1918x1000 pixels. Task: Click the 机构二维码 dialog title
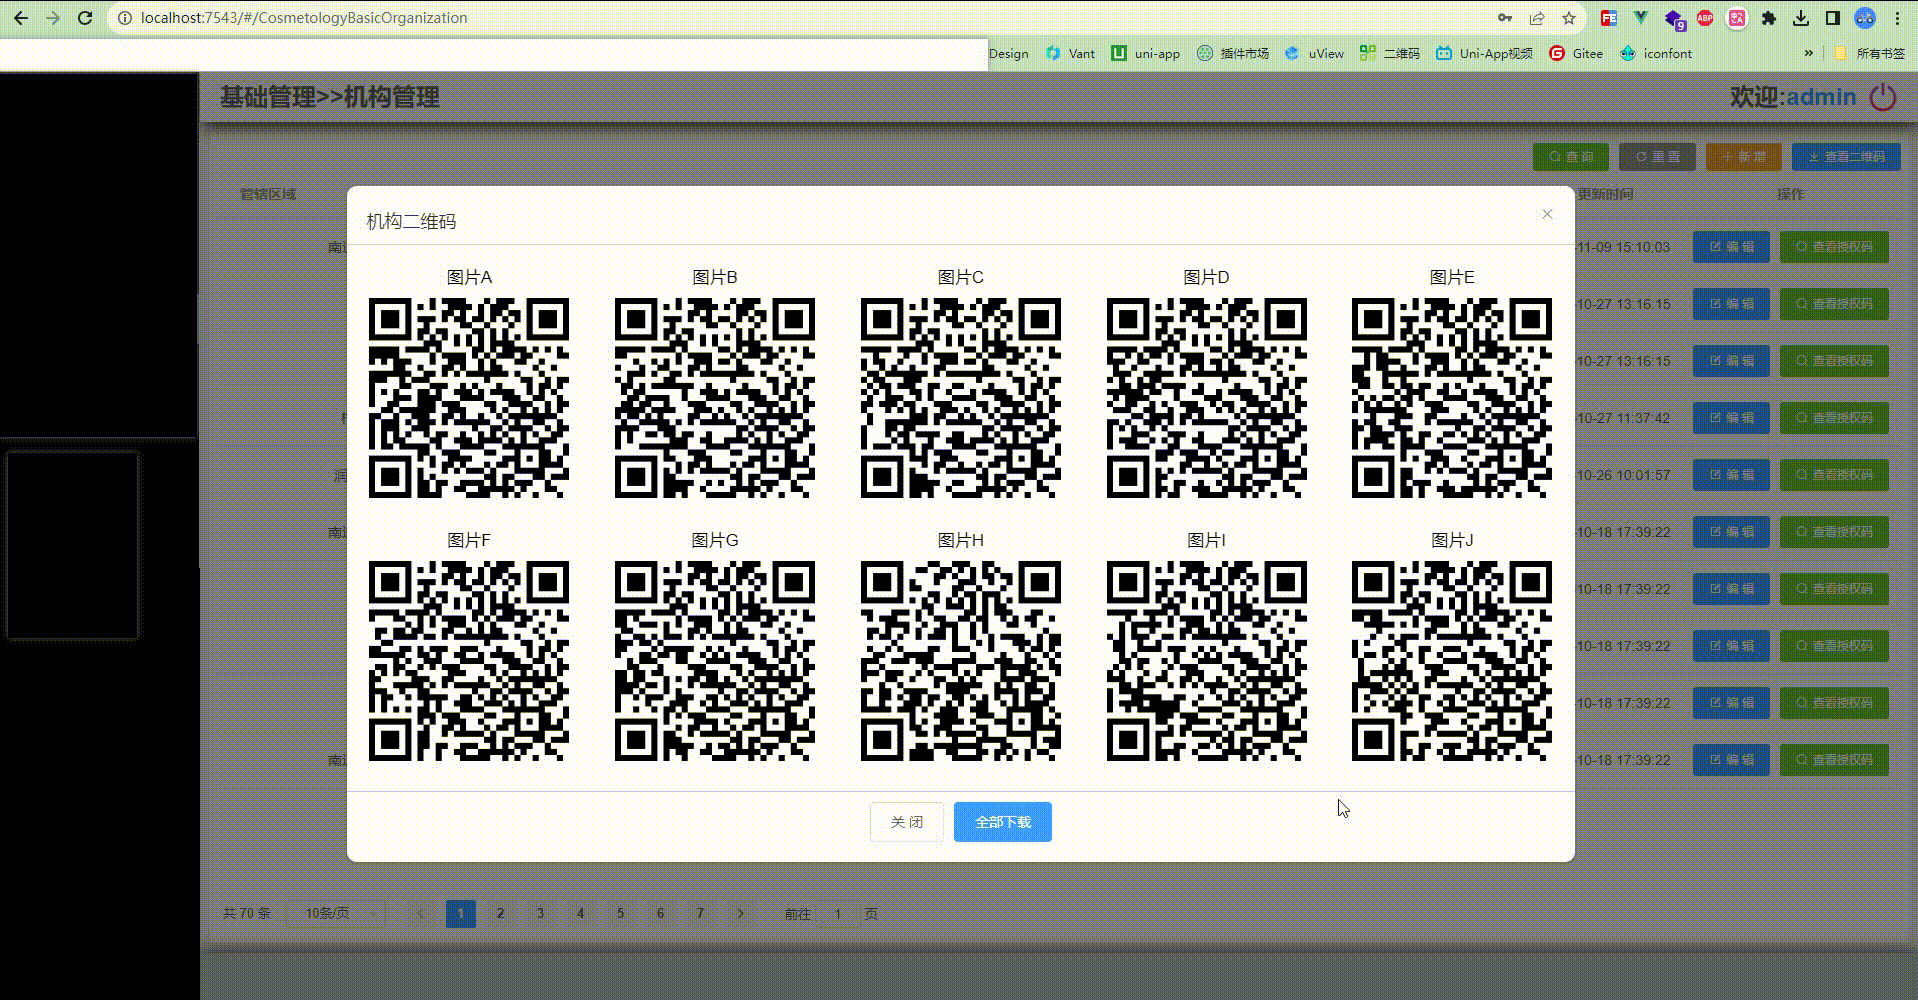click(x=411, y=221)
